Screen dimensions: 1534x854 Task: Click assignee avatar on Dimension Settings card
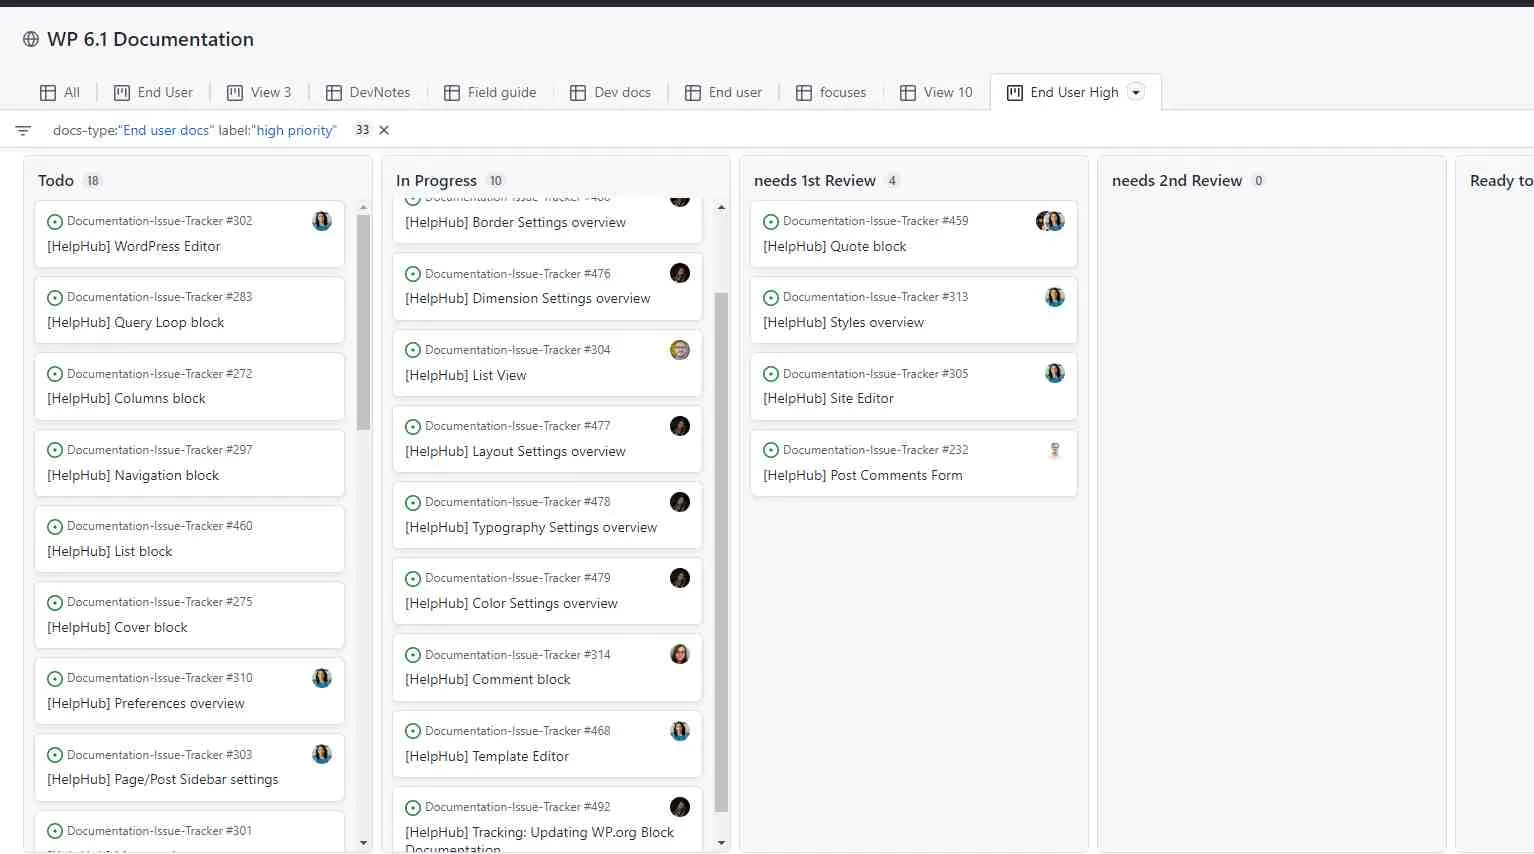(x=680, y=273)
